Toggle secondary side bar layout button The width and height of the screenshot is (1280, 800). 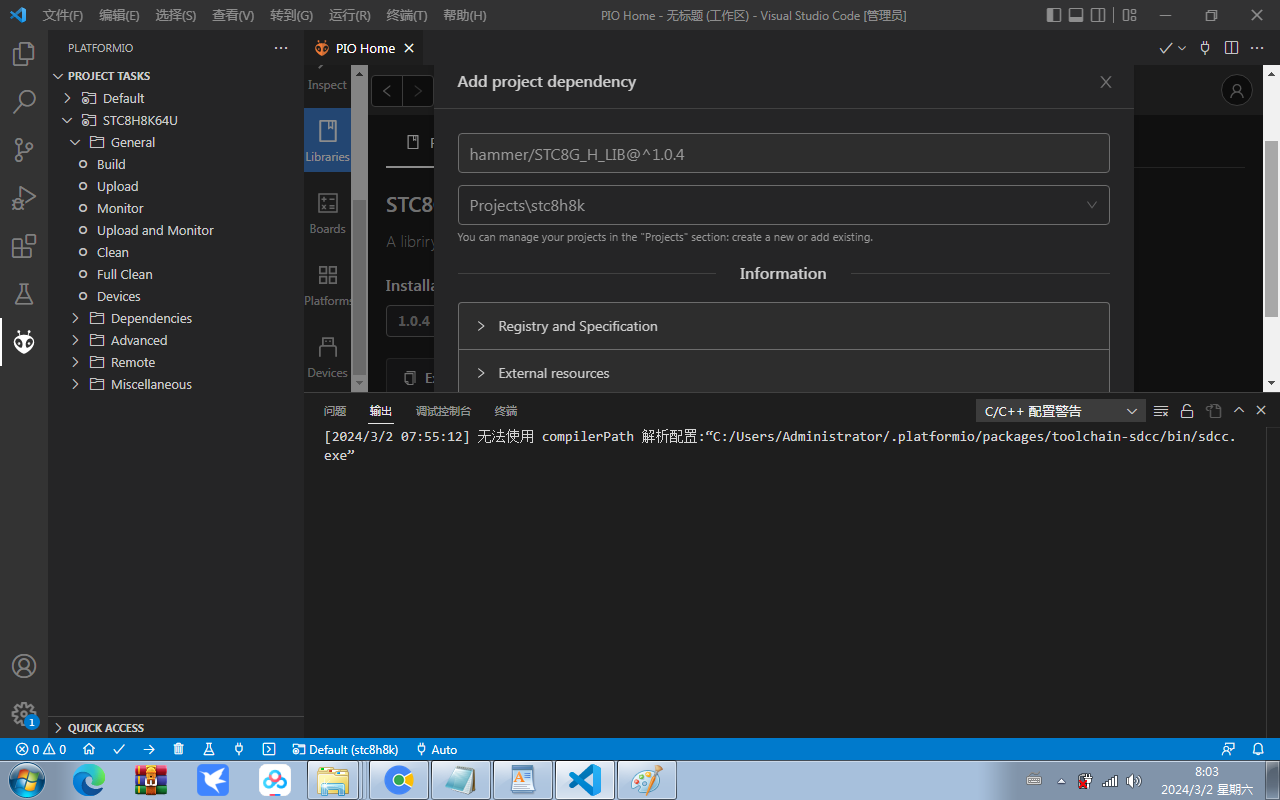[1098, 15]
